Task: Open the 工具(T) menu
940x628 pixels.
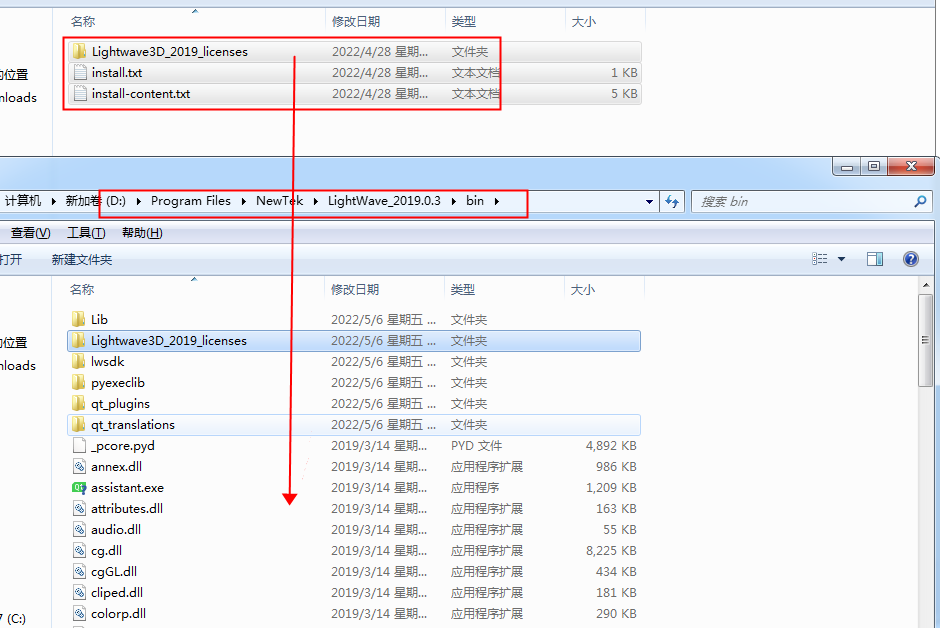Action: click(x=85, y=233)
